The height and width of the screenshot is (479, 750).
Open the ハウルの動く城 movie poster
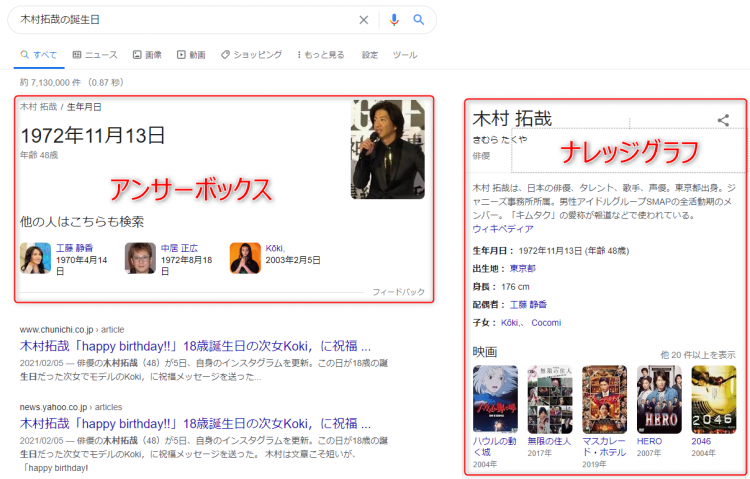click(x=495, y=400)
